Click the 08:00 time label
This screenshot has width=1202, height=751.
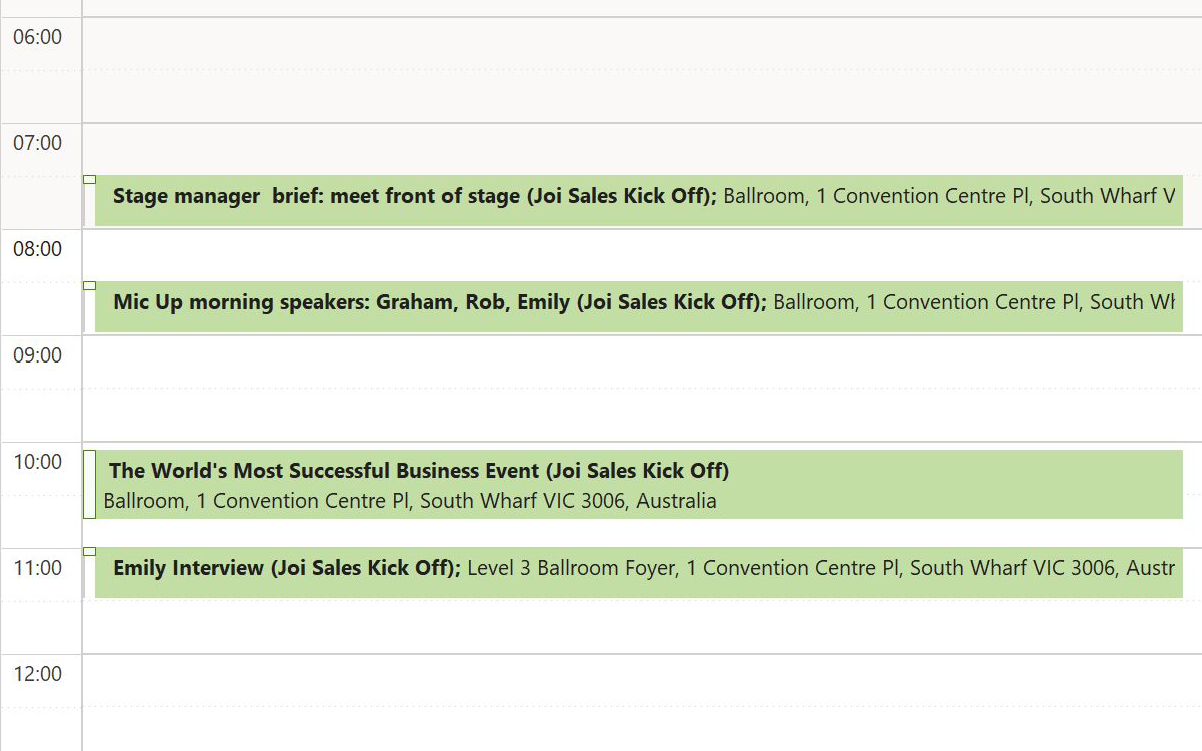point(38,250)
